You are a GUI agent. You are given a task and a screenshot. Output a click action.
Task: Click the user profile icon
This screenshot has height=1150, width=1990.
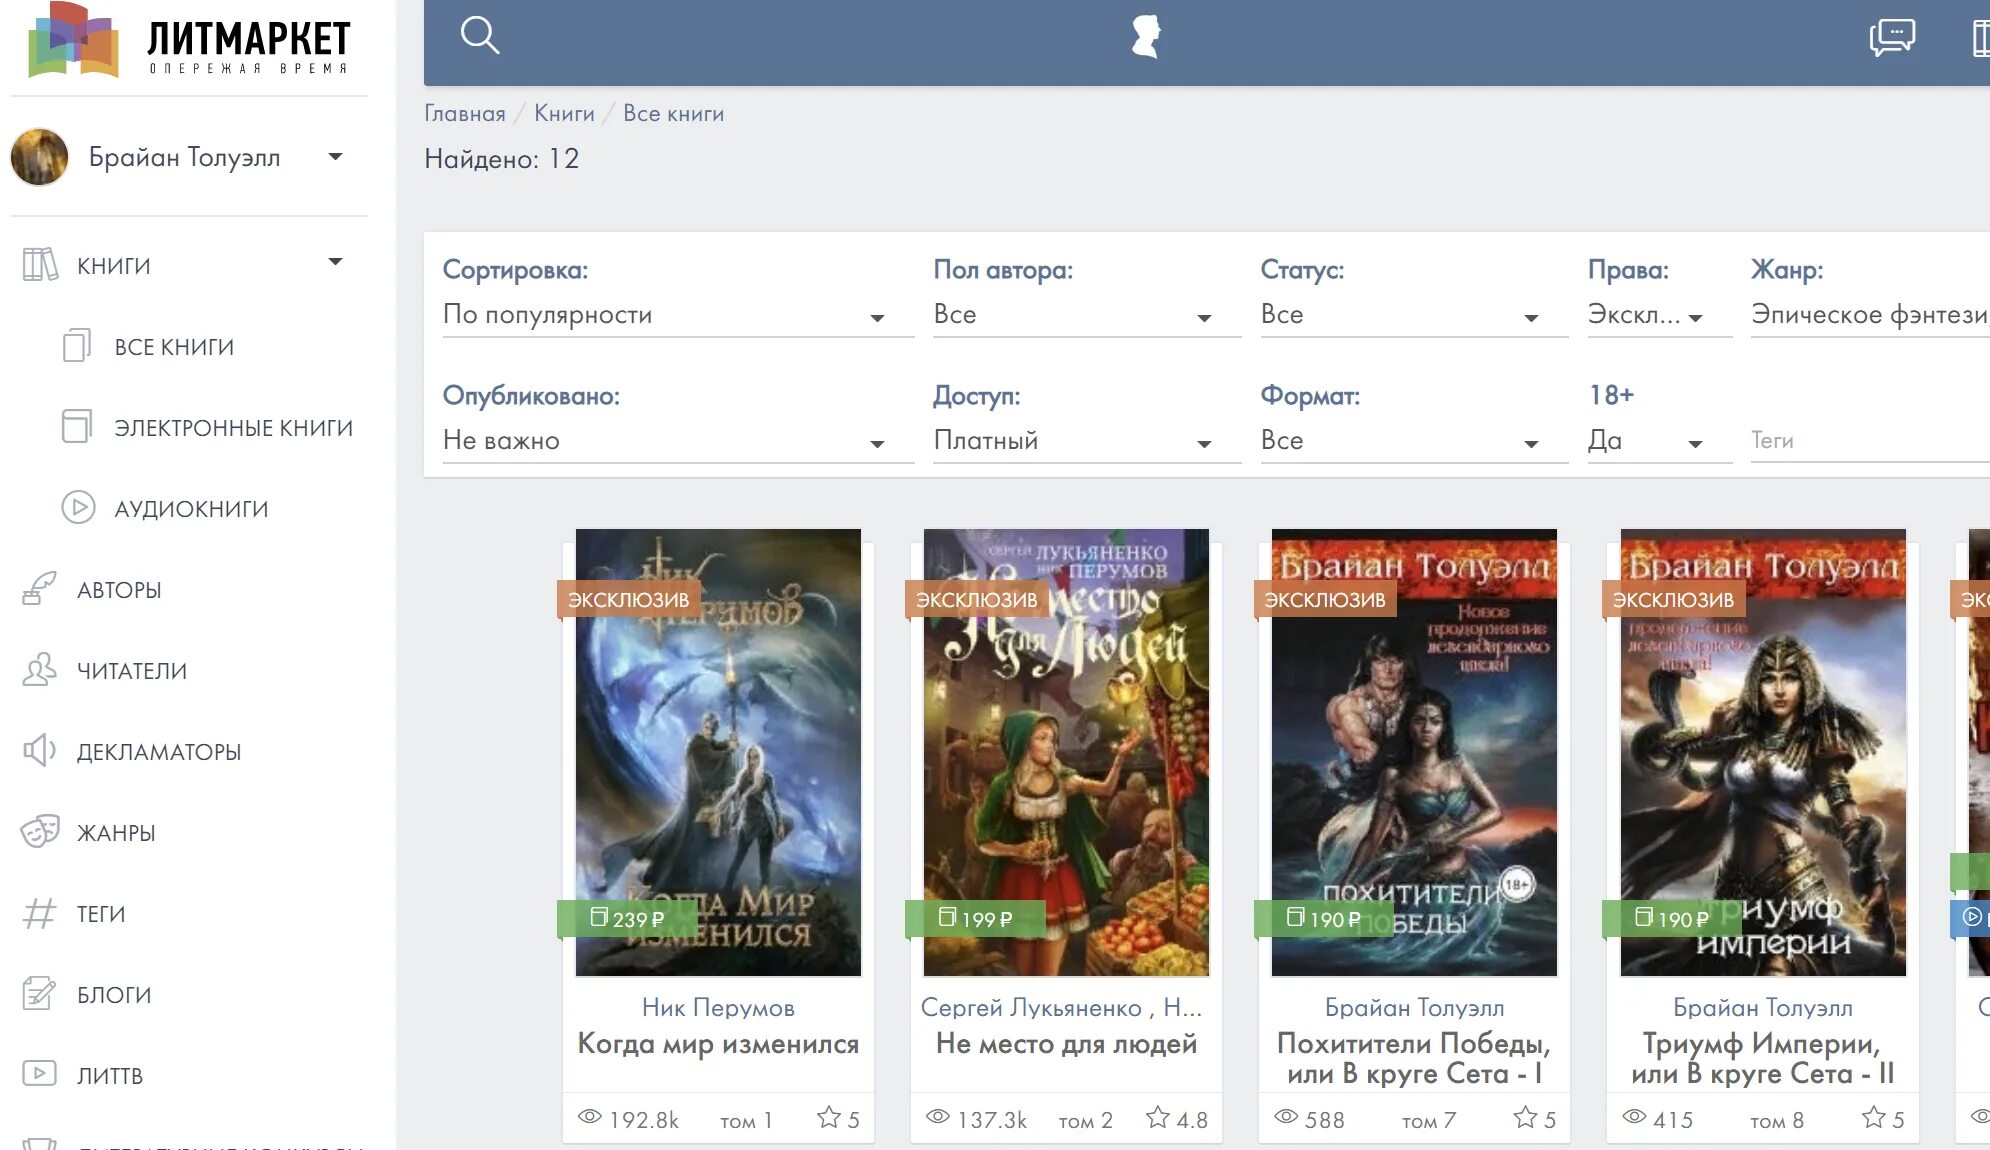1148,36
